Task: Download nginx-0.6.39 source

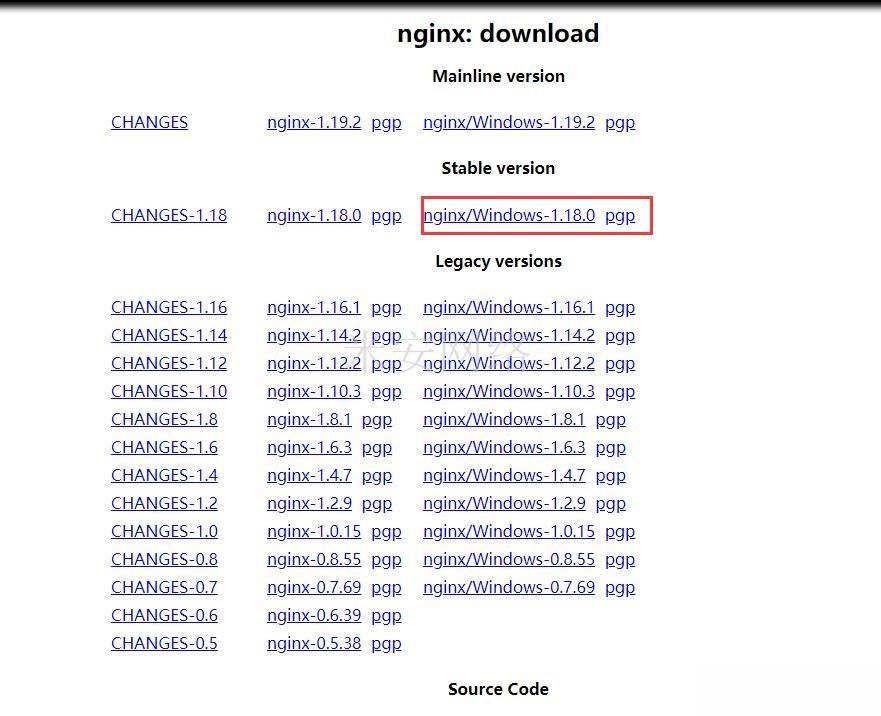Action: tap(314, 616)
